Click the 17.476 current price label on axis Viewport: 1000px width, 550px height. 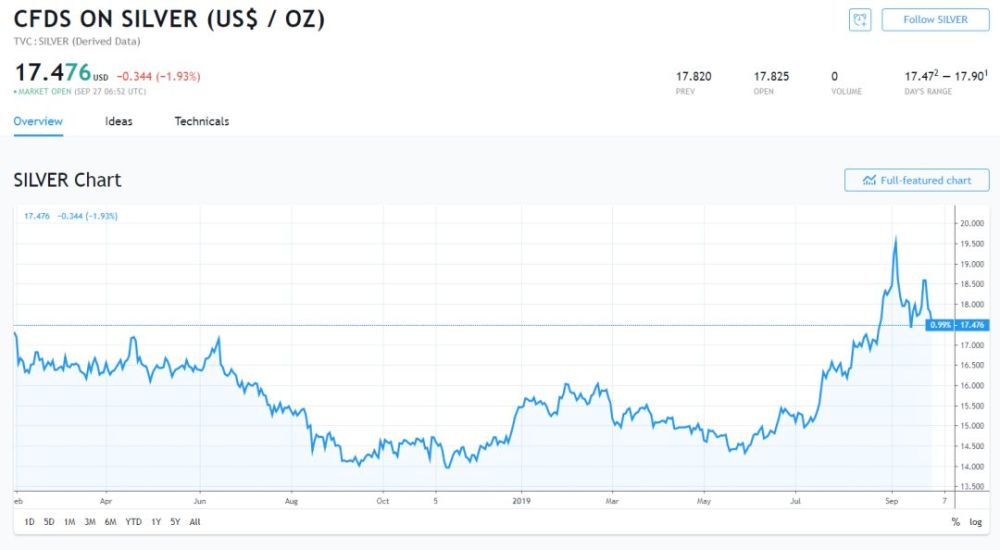tap(972, 325)
